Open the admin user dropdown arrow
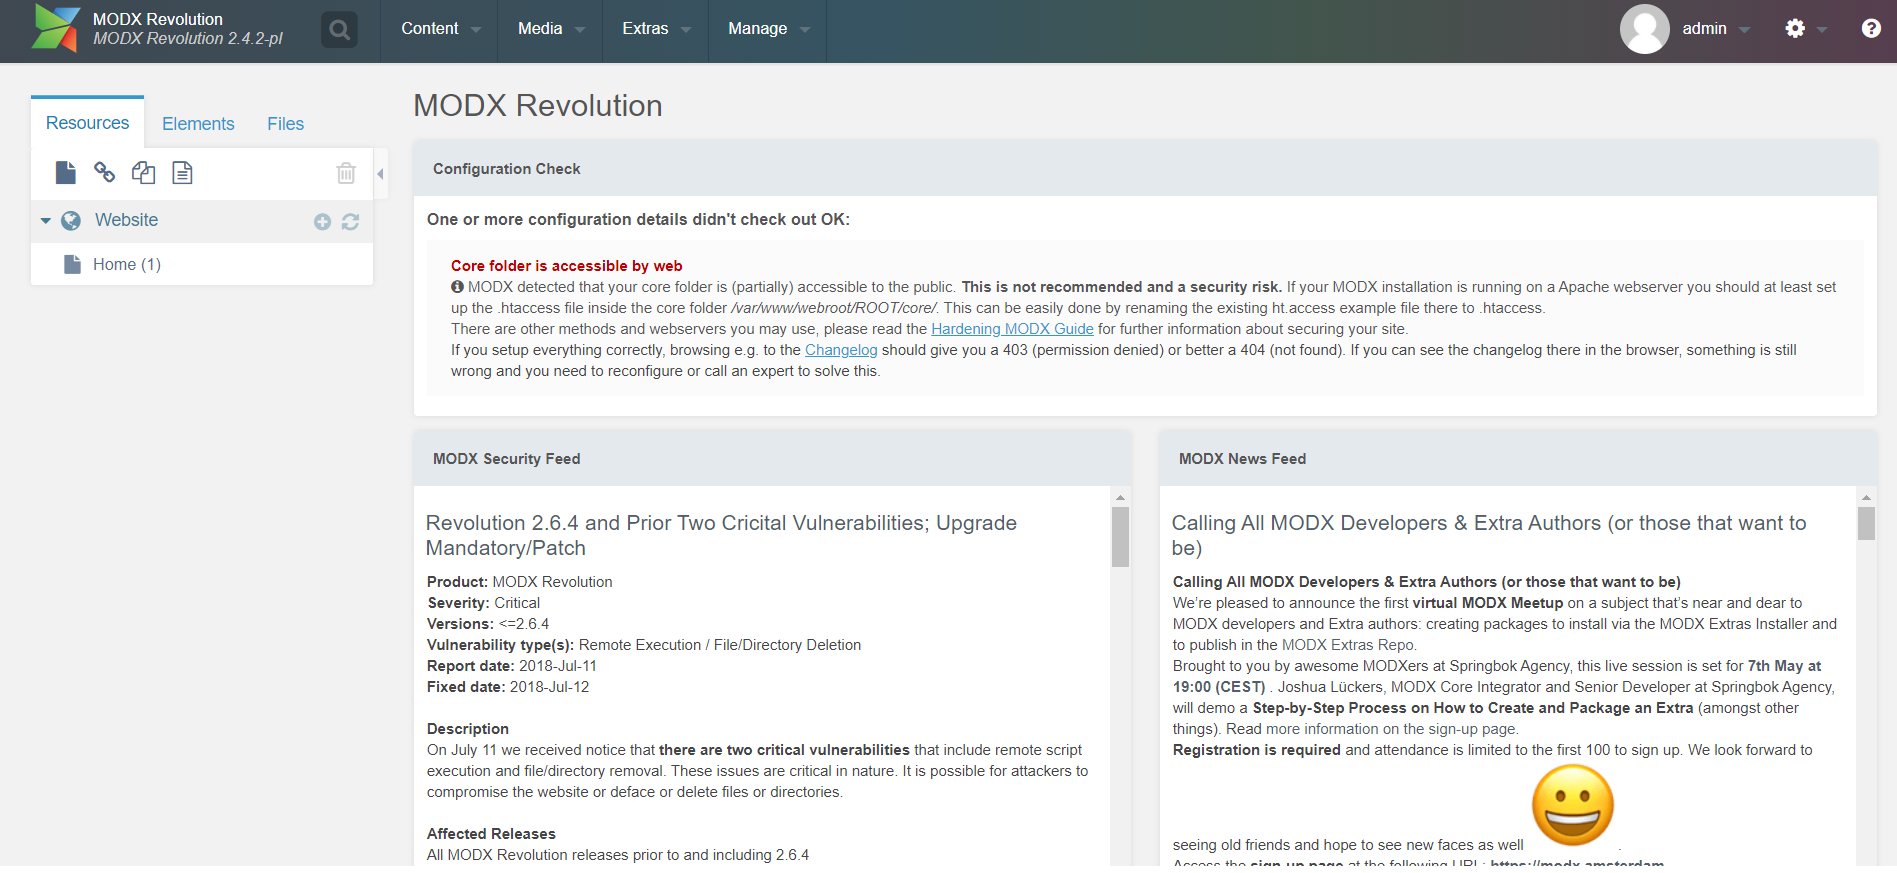Screen dimensions: 1897x873 click(1744, 30)
